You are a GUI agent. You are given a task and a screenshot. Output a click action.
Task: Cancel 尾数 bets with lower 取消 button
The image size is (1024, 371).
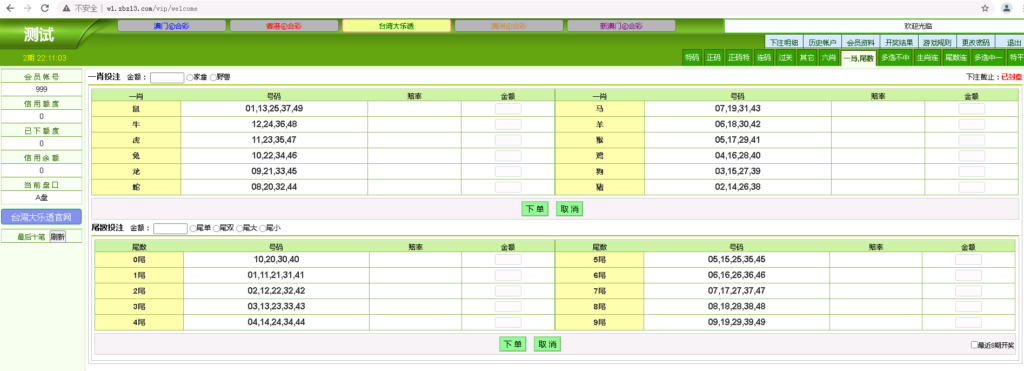(x=547, y=344)
